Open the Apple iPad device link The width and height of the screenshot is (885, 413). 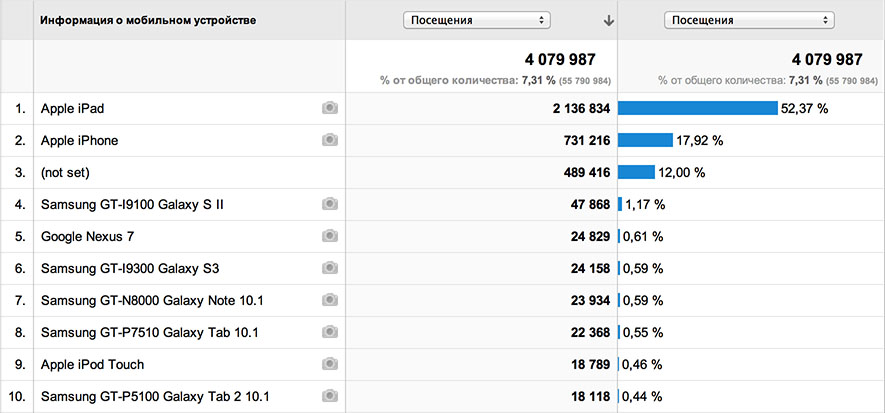click(x=72, y=109)
